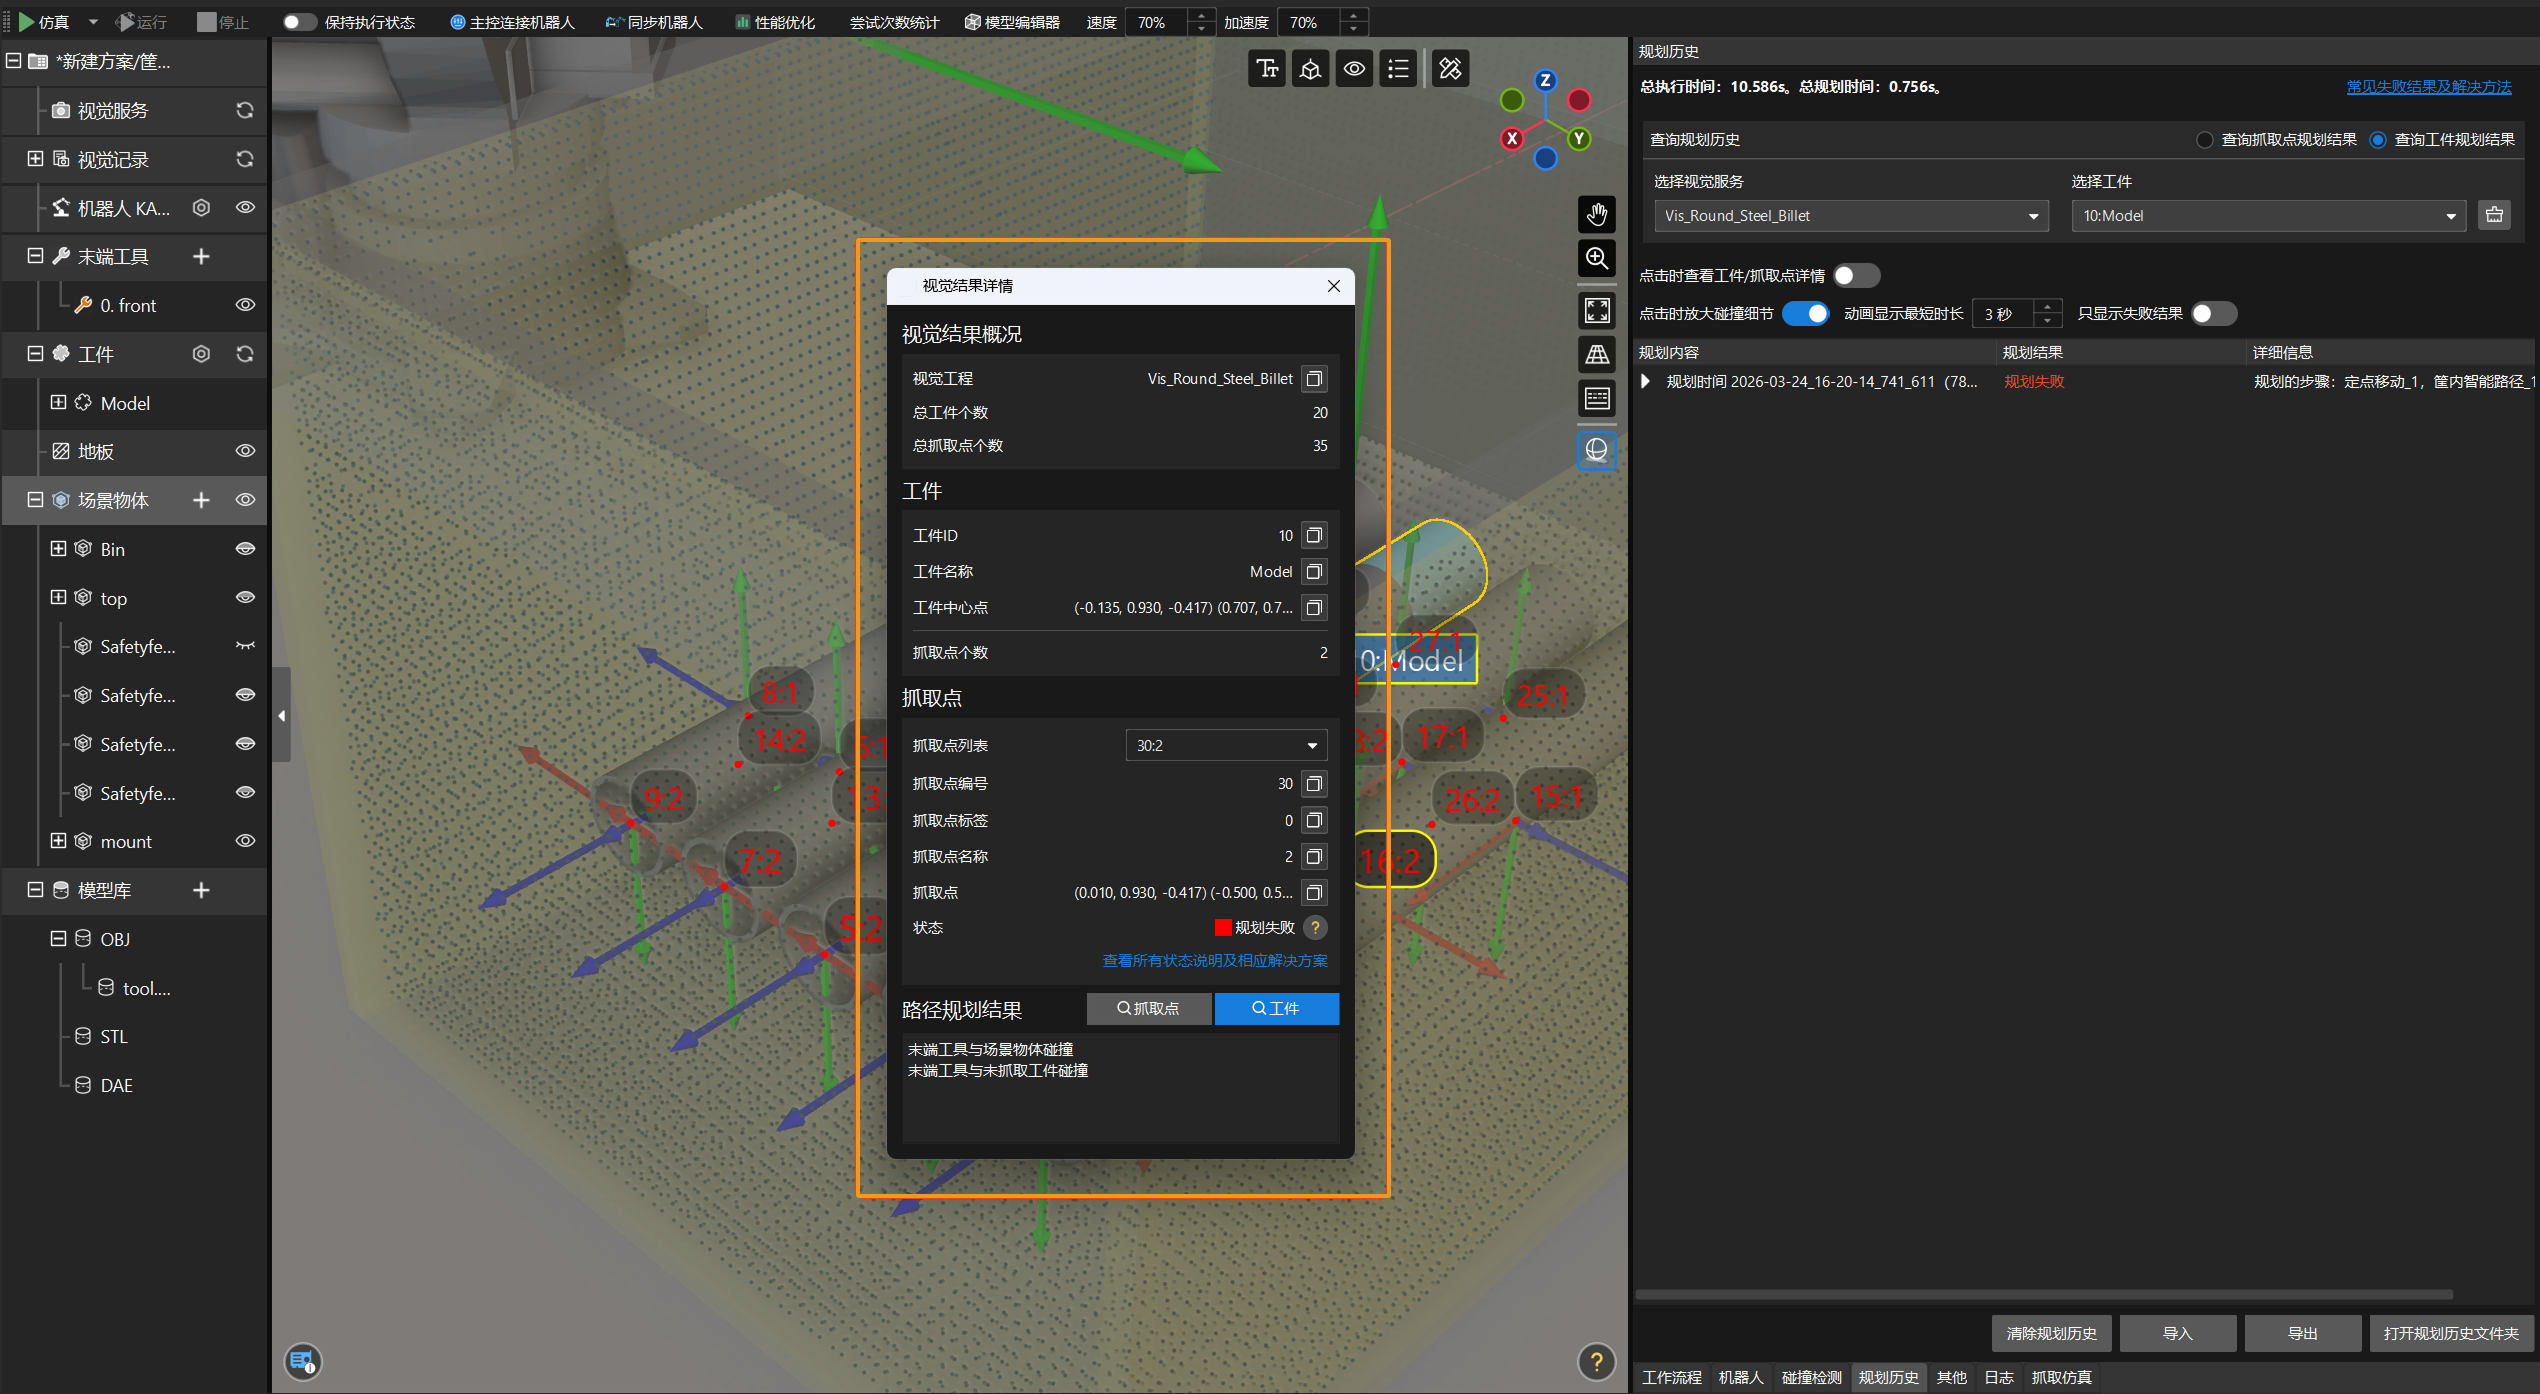Switch to 机器人 tab
Image resolution: width=2540 pixels, height=1394 pixels.
(1740, 1378)
